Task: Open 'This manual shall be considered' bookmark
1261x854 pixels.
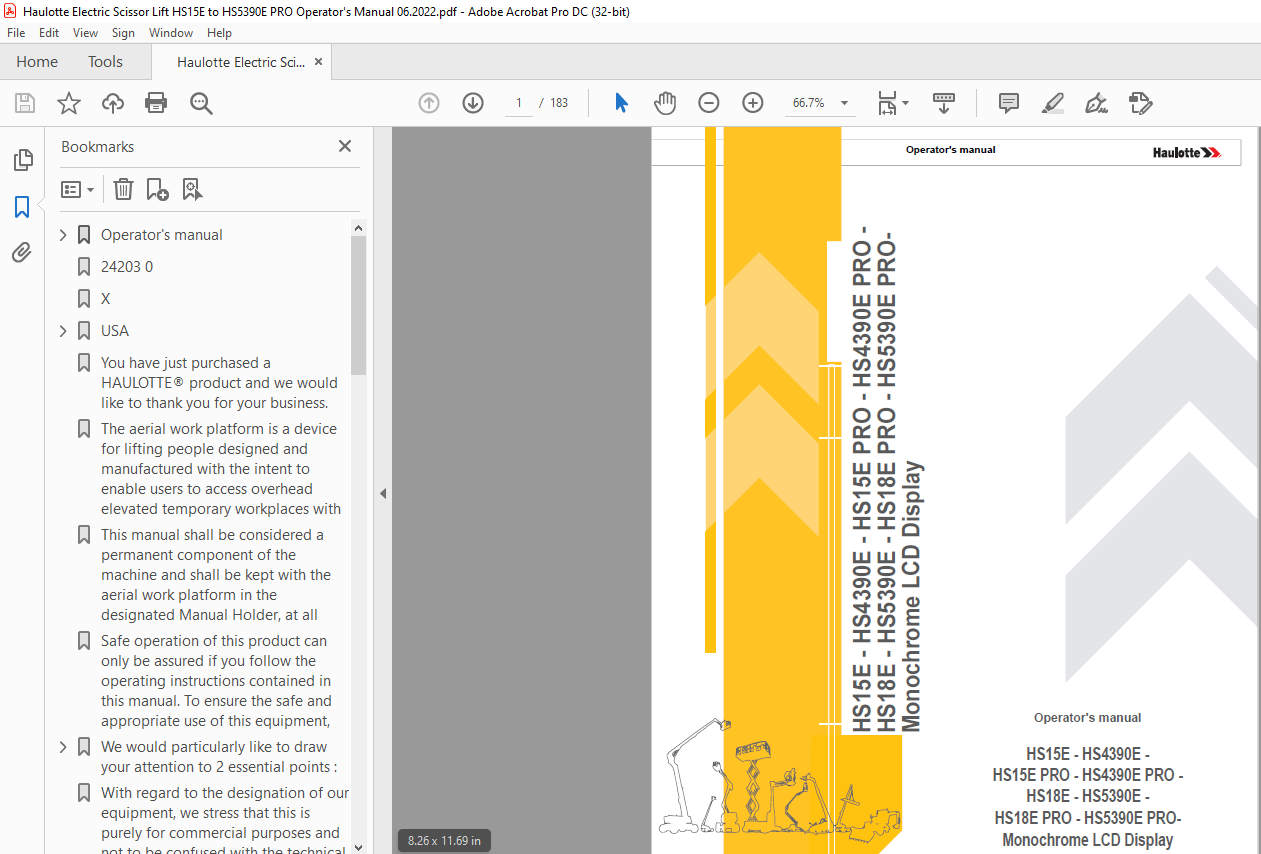Action: (215, 575)
